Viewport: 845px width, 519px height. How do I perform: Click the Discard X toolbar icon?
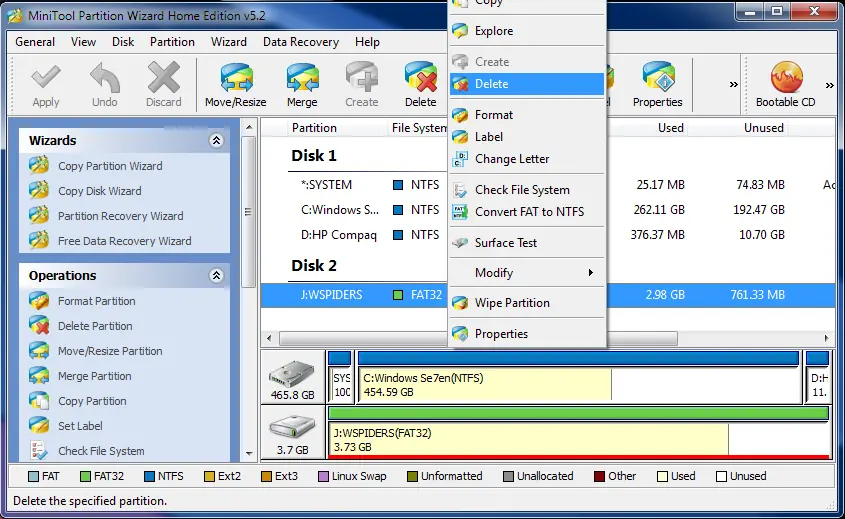tap(164, 78)
